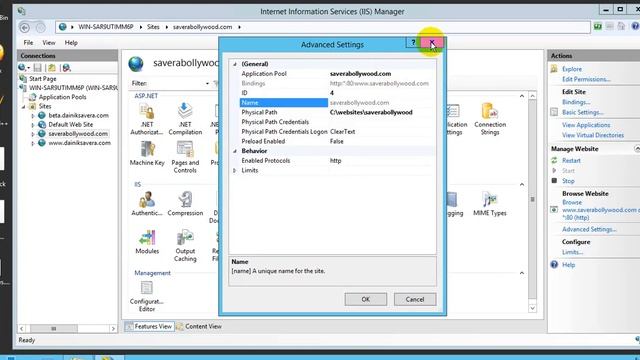This screenshot has width=640, height=360.
Task: Click View Applications link
Action: click(586, 125)
